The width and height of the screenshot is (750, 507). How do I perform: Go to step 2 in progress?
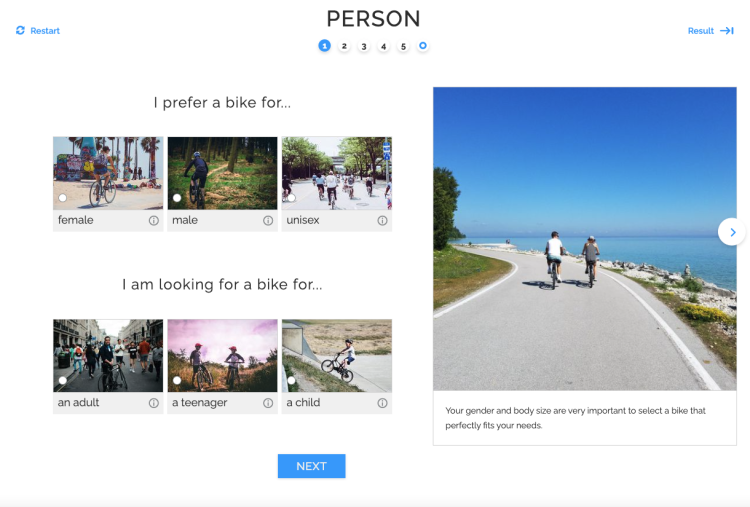[344, 46]
